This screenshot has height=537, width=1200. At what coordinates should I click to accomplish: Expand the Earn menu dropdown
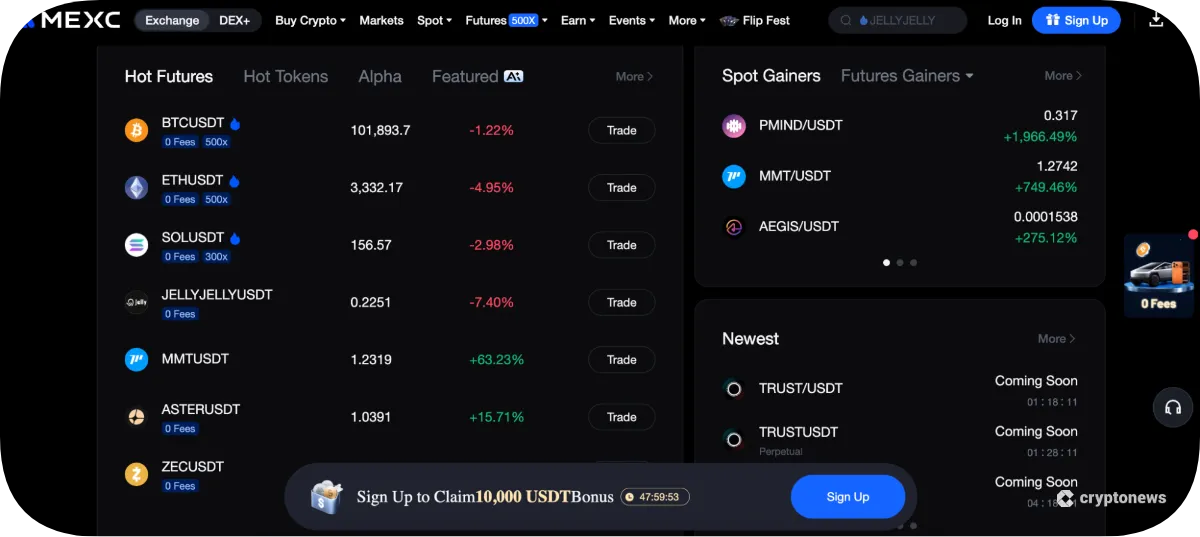pyautogui.click(x=578, y=20)
